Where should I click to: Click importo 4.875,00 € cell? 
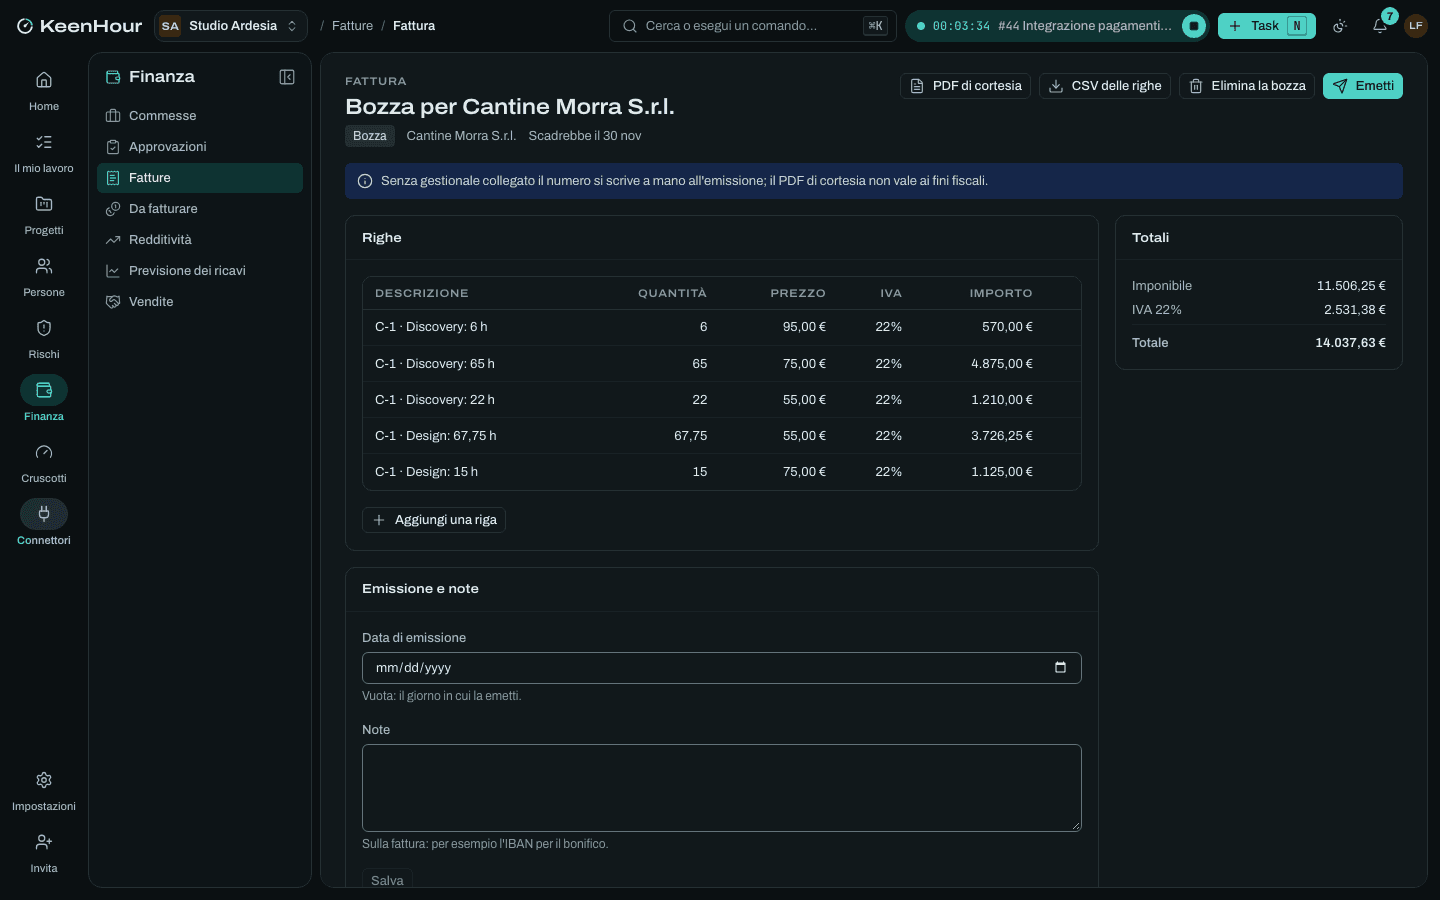click(1002, 364)
